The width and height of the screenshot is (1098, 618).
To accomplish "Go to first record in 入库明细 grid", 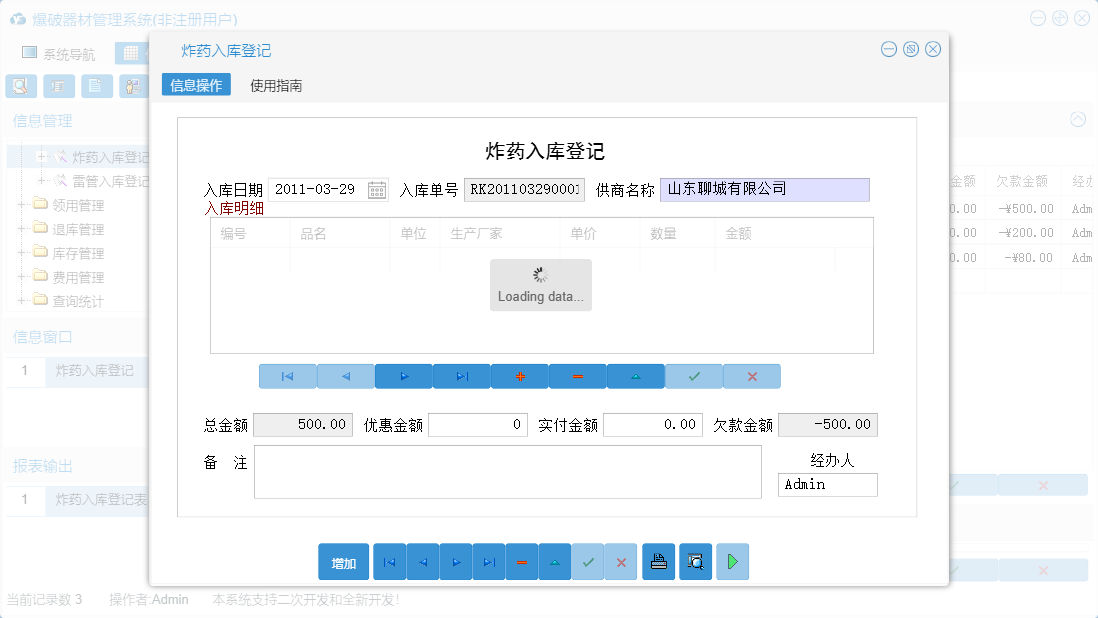I will 287,376.
